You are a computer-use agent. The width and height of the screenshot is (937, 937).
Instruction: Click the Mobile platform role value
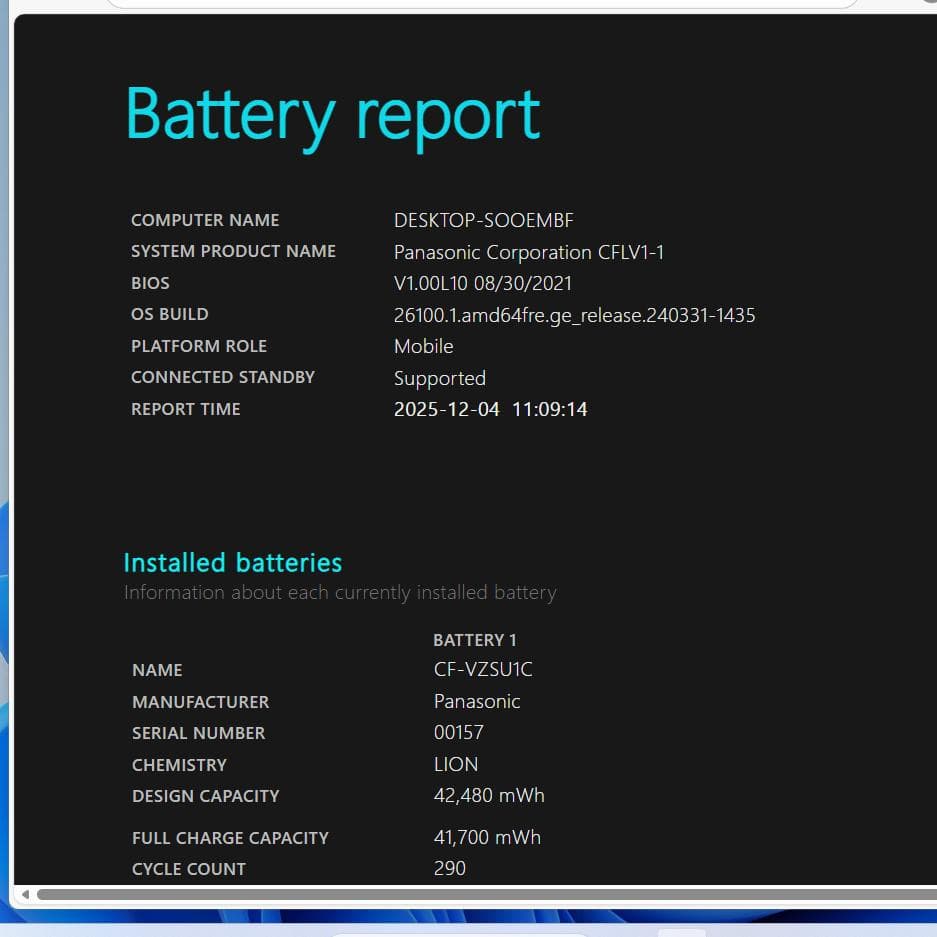(x=423, y=346)
